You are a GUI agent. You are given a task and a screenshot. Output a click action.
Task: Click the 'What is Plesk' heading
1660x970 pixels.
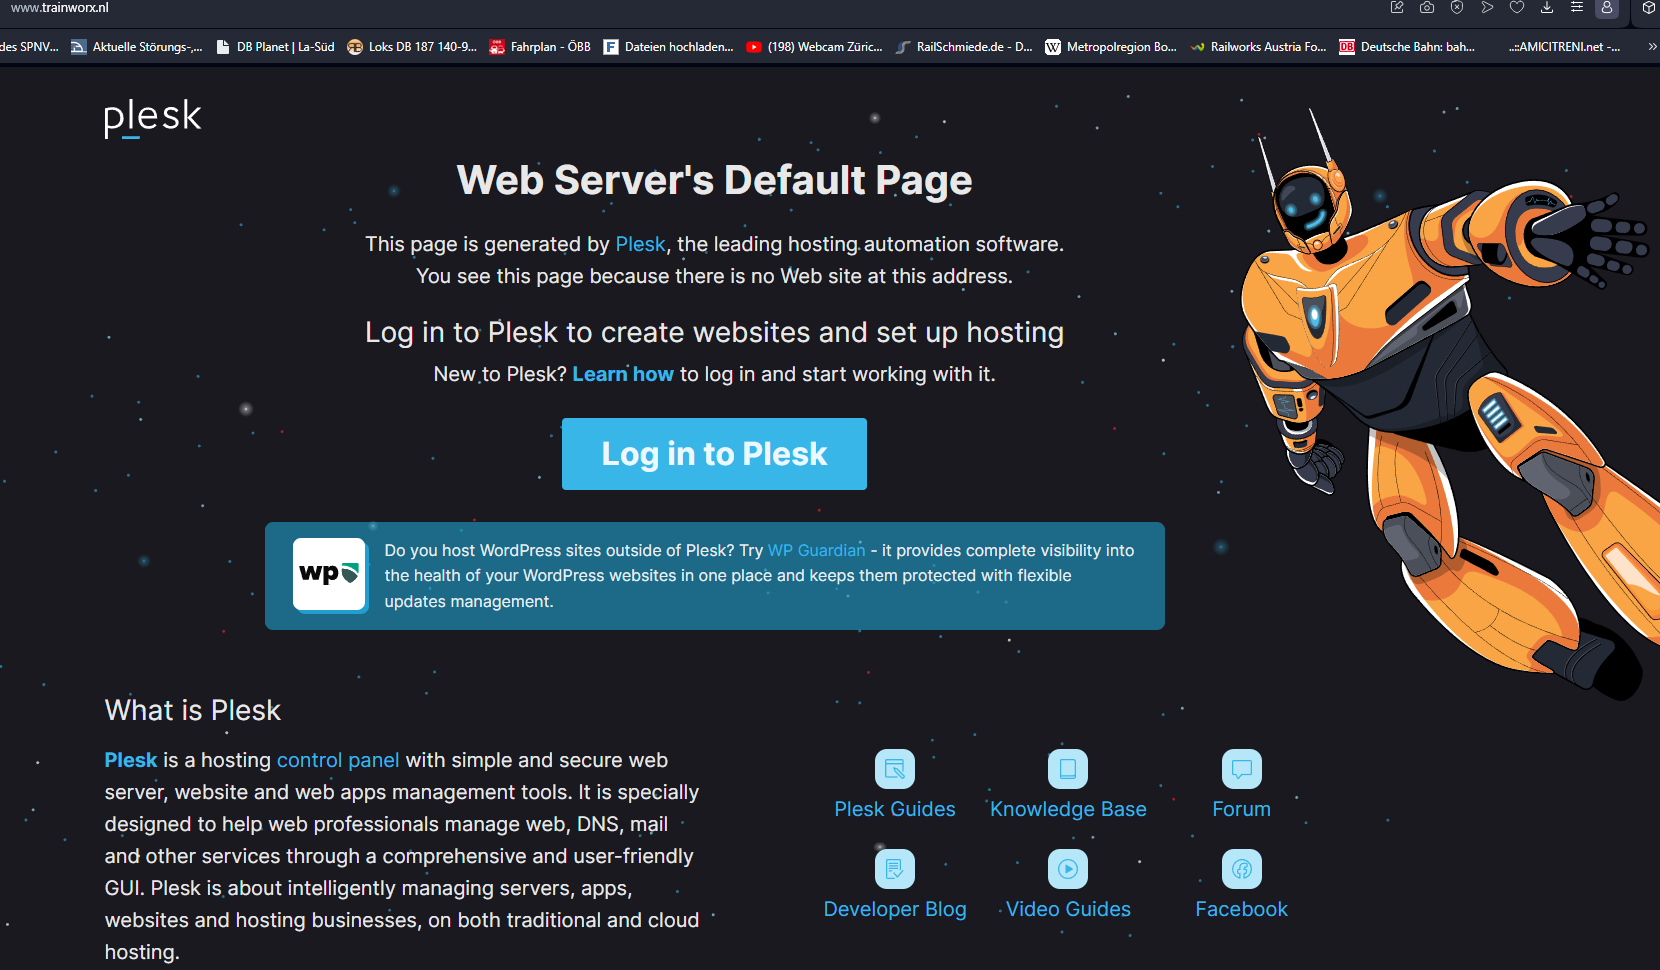tap(193, 710)
